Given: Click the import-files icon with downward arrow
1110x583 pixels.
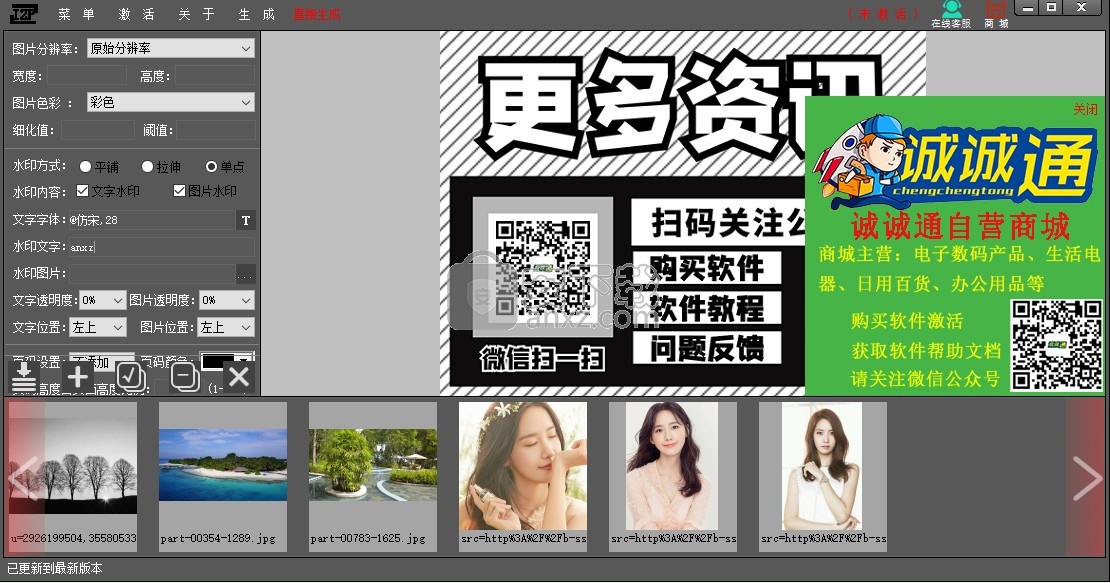Looking at the screenshot, I should (x=23, y=376).
